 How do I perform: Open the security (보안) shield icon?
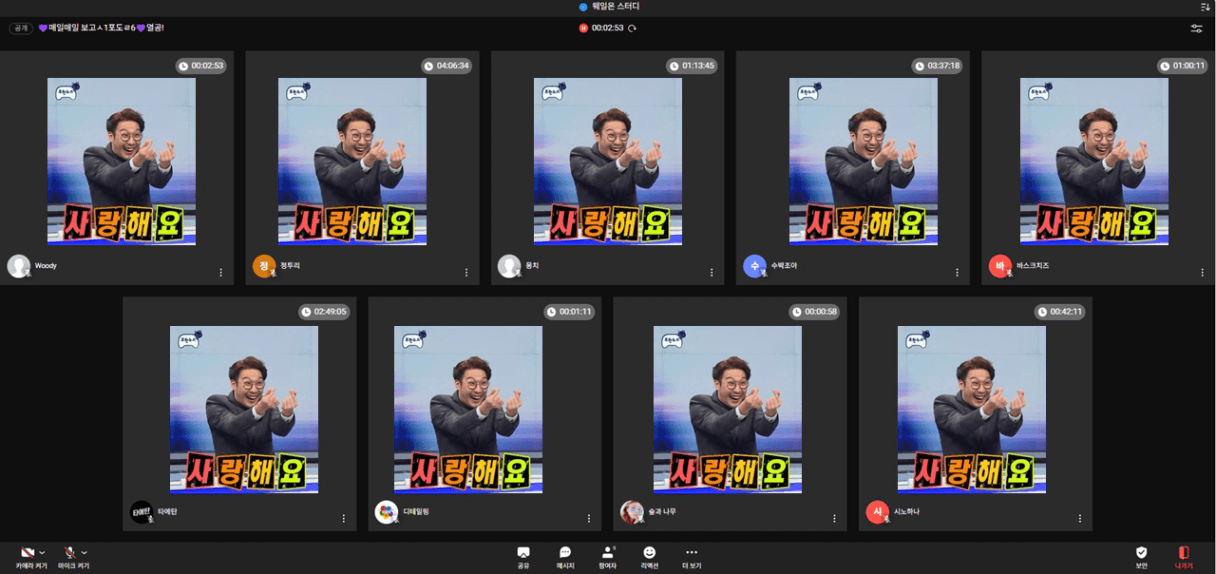1141,553
